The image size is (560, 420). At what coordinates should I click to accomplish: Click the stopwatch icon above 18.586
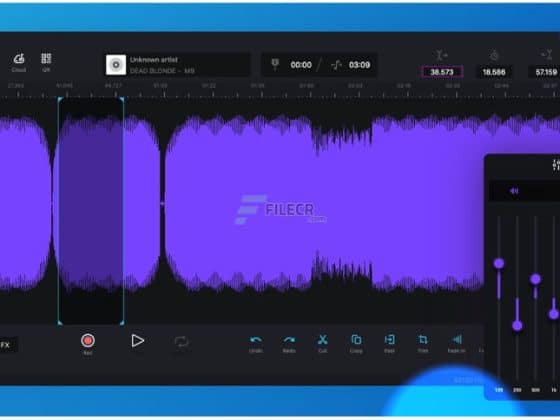click(494, 55)
